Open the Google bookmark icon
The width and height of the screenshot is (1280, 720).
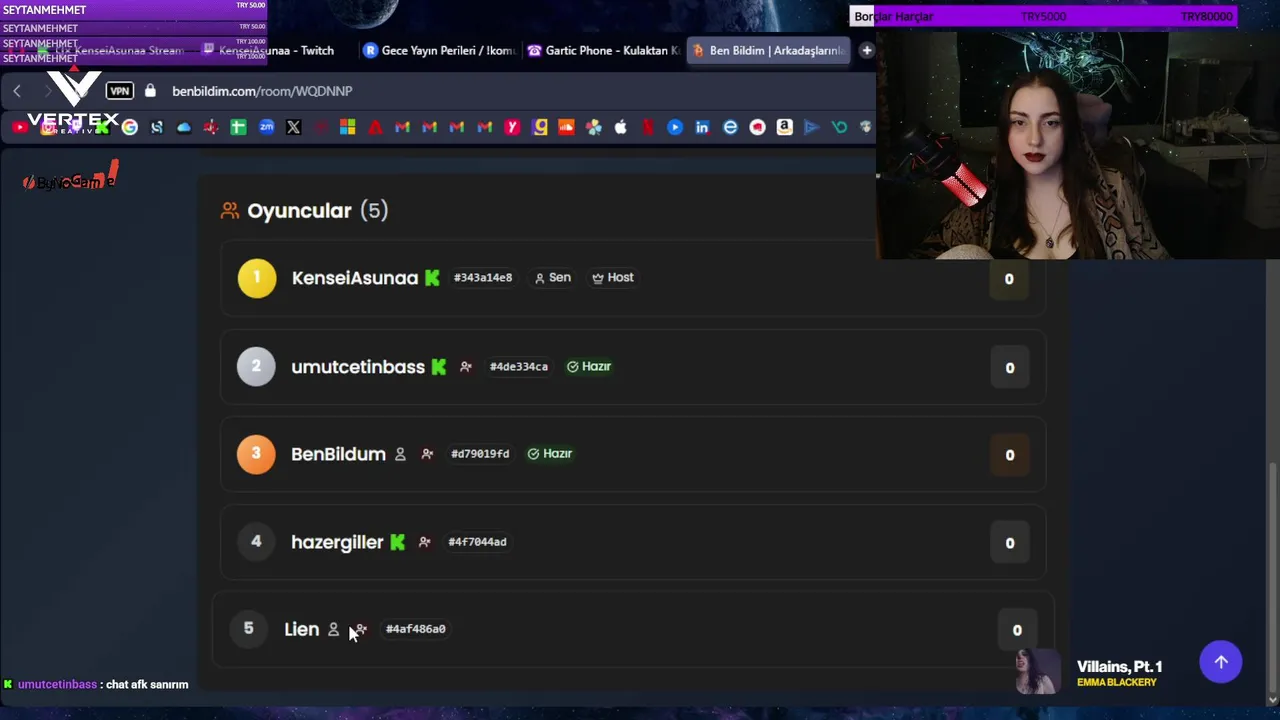[129, 127]
